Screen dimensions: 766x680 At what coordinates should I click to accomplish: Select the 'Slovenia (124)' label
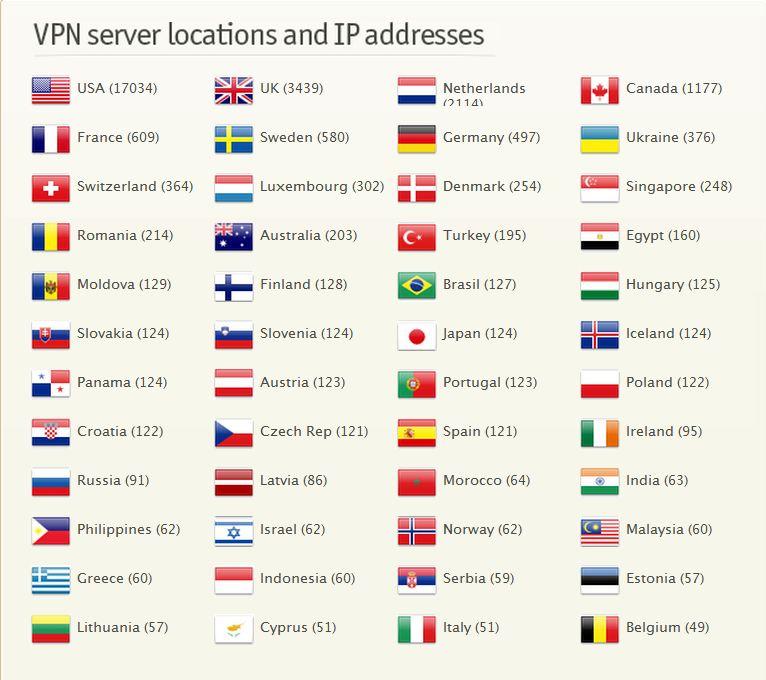point(306,333)
